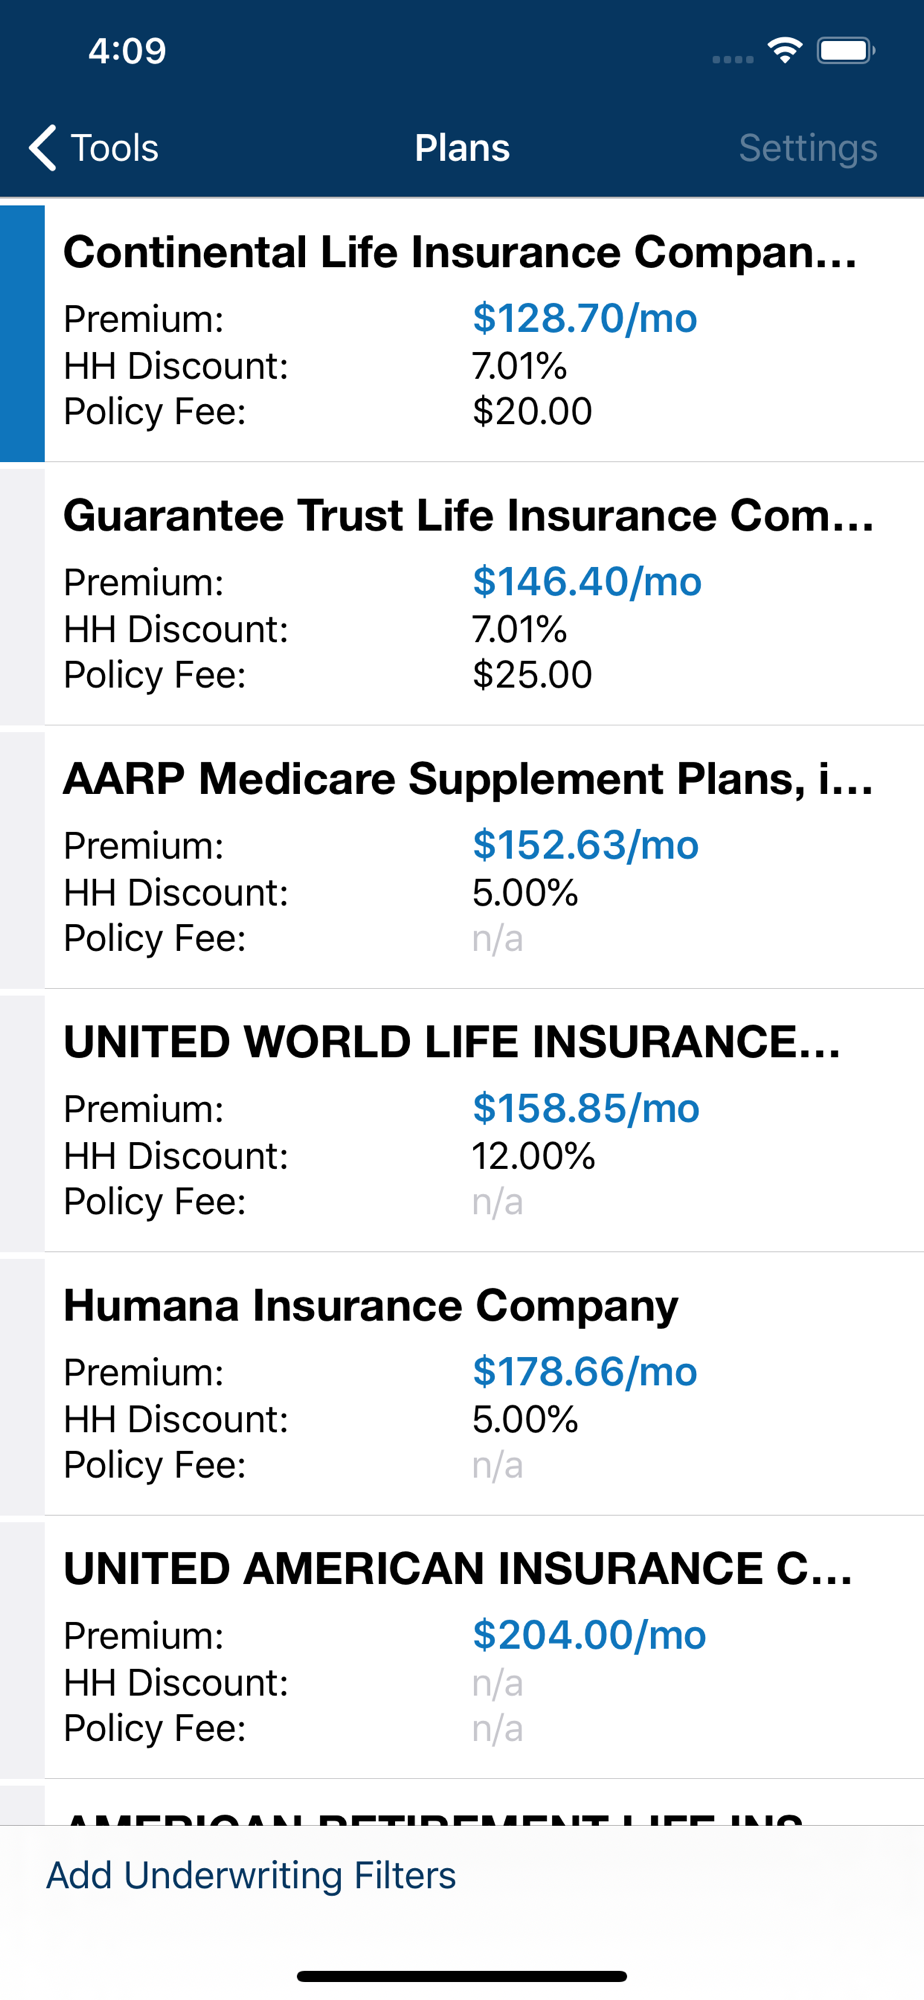Tap the $178.66/mo premium price
This screenshot has height=2000, width=924.
pyautogui.click(x=585, y=1371)
